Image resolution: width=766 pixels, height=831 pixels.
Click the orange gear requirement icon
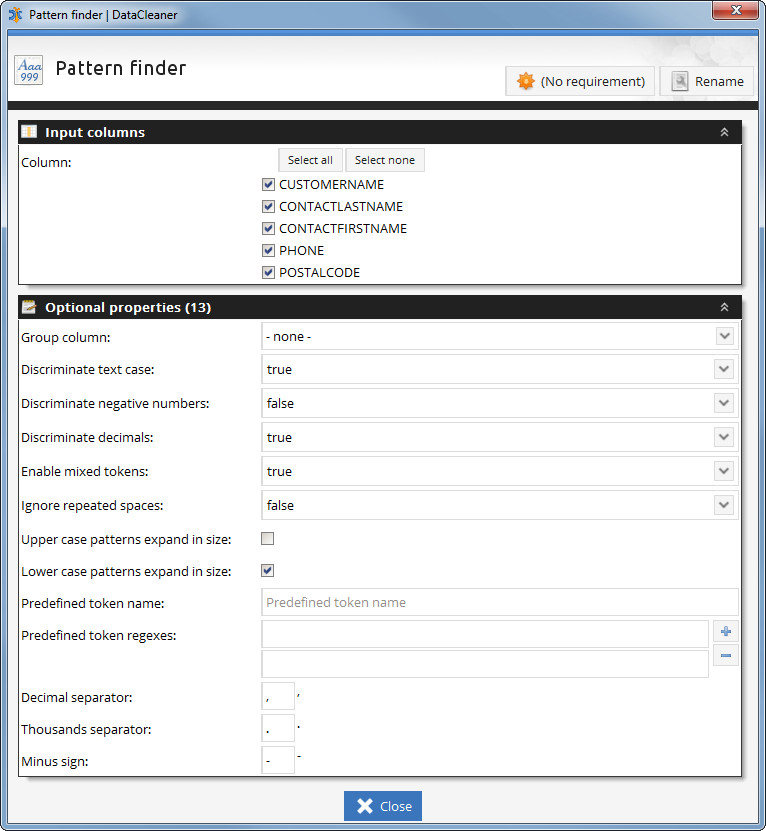point(525,81)
